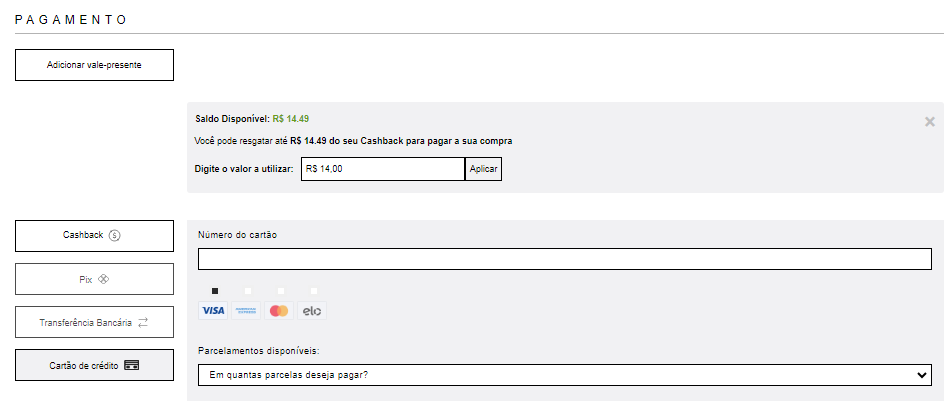The height and width of the screenshot is (401, 950).
Task: Click the card icon beside Cartão de crédito
Action: coord(130,366)
